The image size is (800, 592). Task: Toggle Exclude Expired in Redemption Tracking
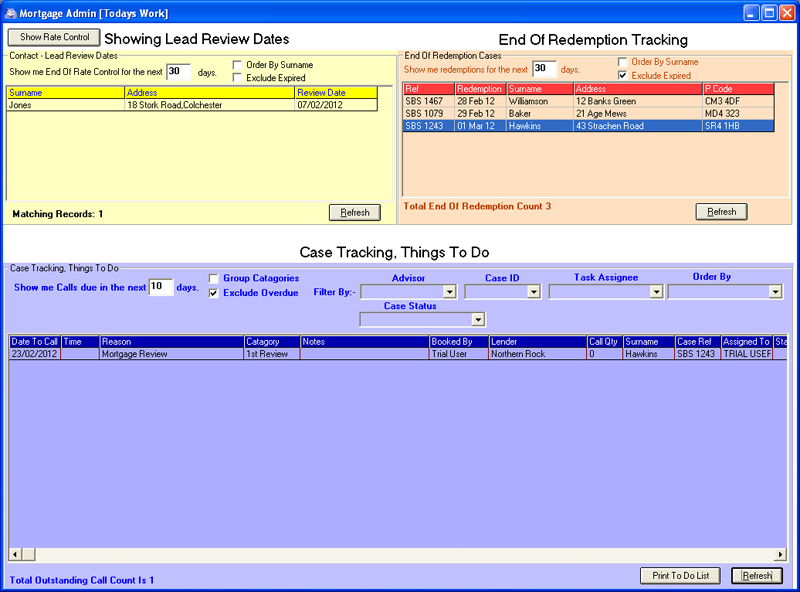[623, 75]
